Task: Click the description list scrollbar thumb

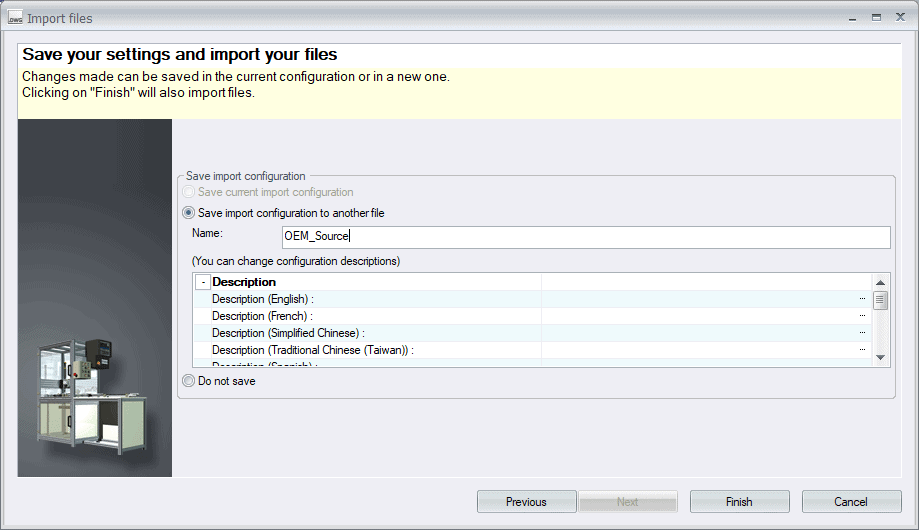Action: click(x=880, y=301)
